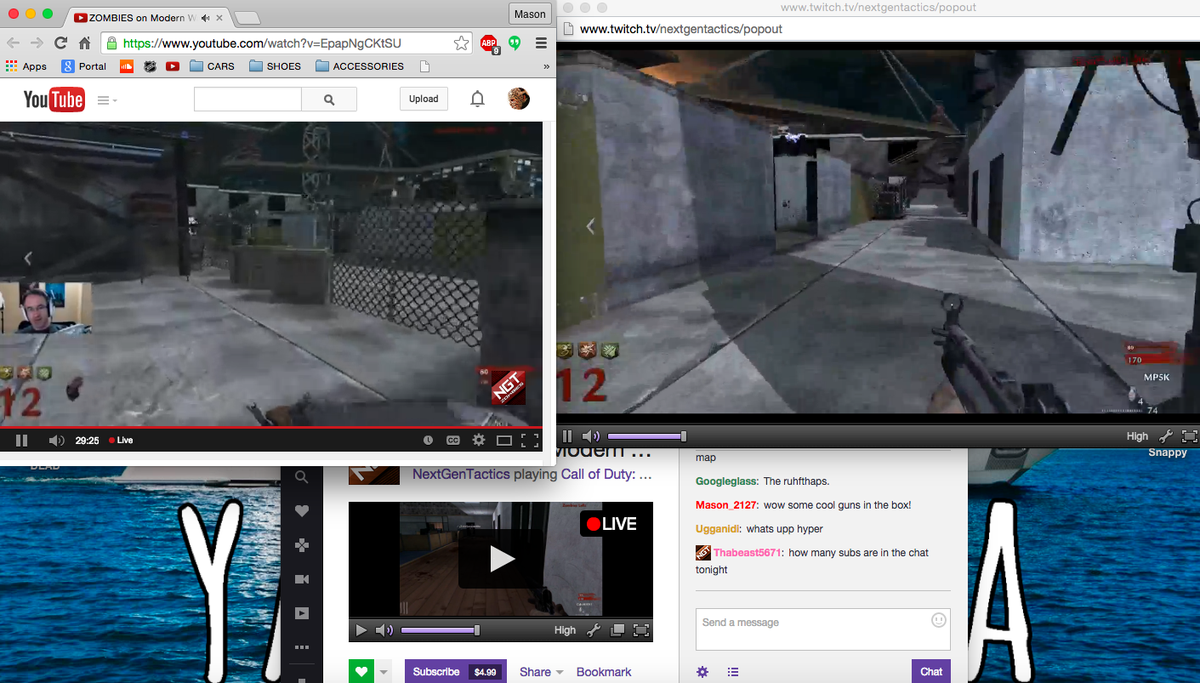
Task: Open a new Chrome tab
Action: coord(248,18)
